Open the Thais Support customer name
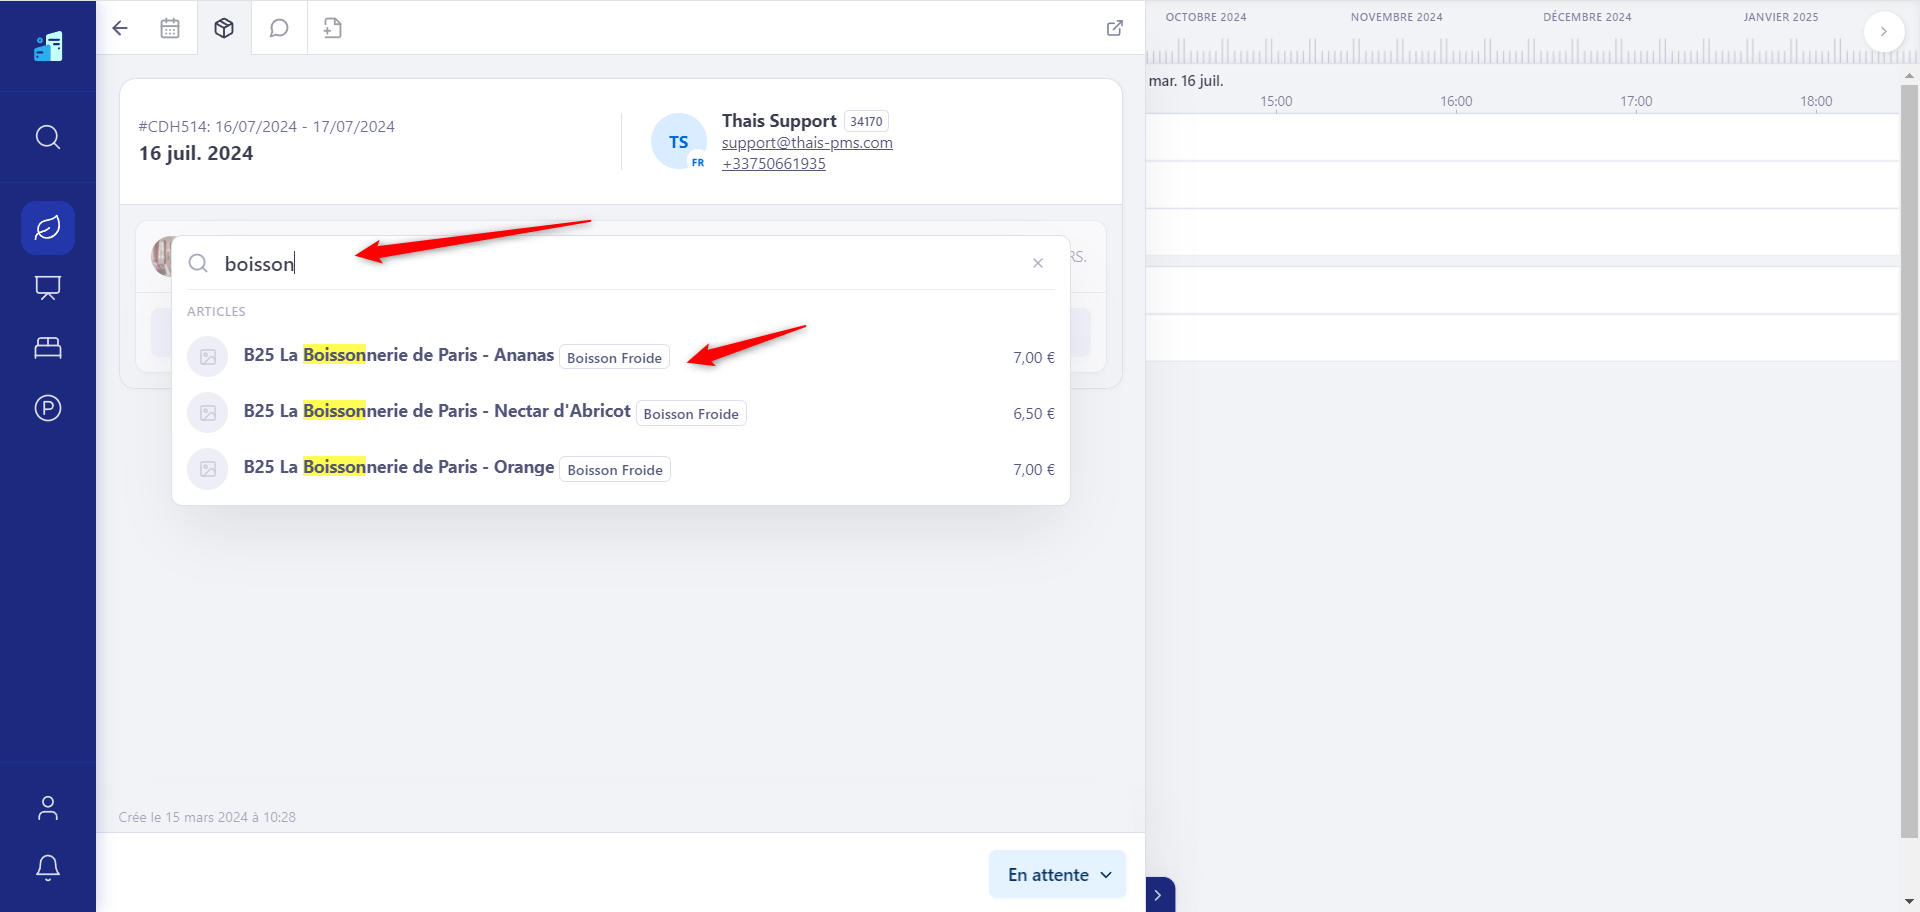 (779, 121)
